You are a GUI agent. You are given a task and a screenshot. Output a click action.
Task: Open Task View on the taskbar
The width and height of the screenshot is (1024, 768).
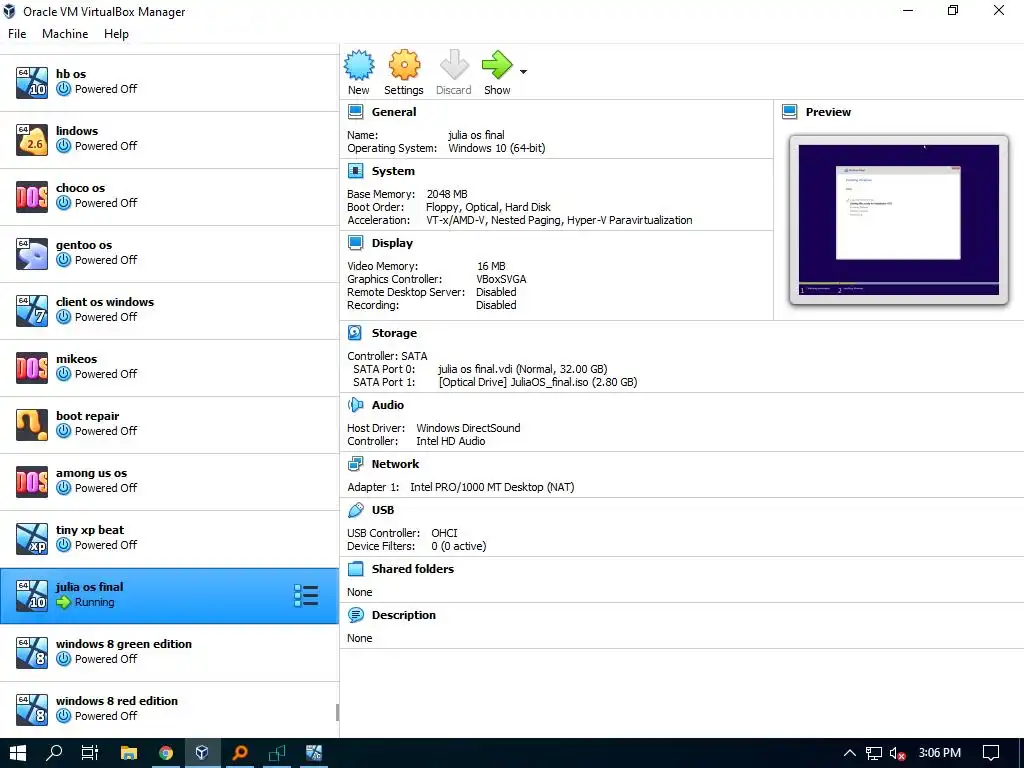click(x=90, y=753)
